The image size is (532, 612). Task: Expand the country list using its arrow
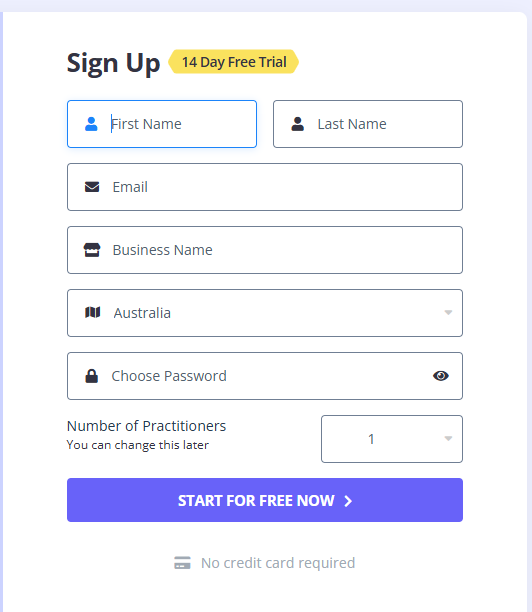pyautogui.click(x=448, y=313)
